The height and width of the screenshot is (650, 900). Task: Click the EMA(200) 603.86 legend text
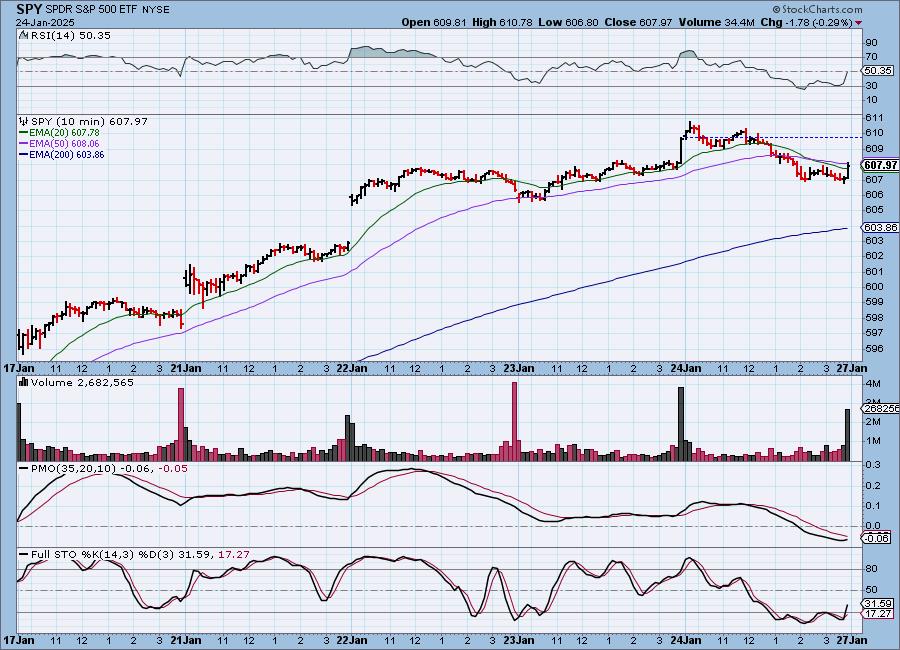(67, 154)
